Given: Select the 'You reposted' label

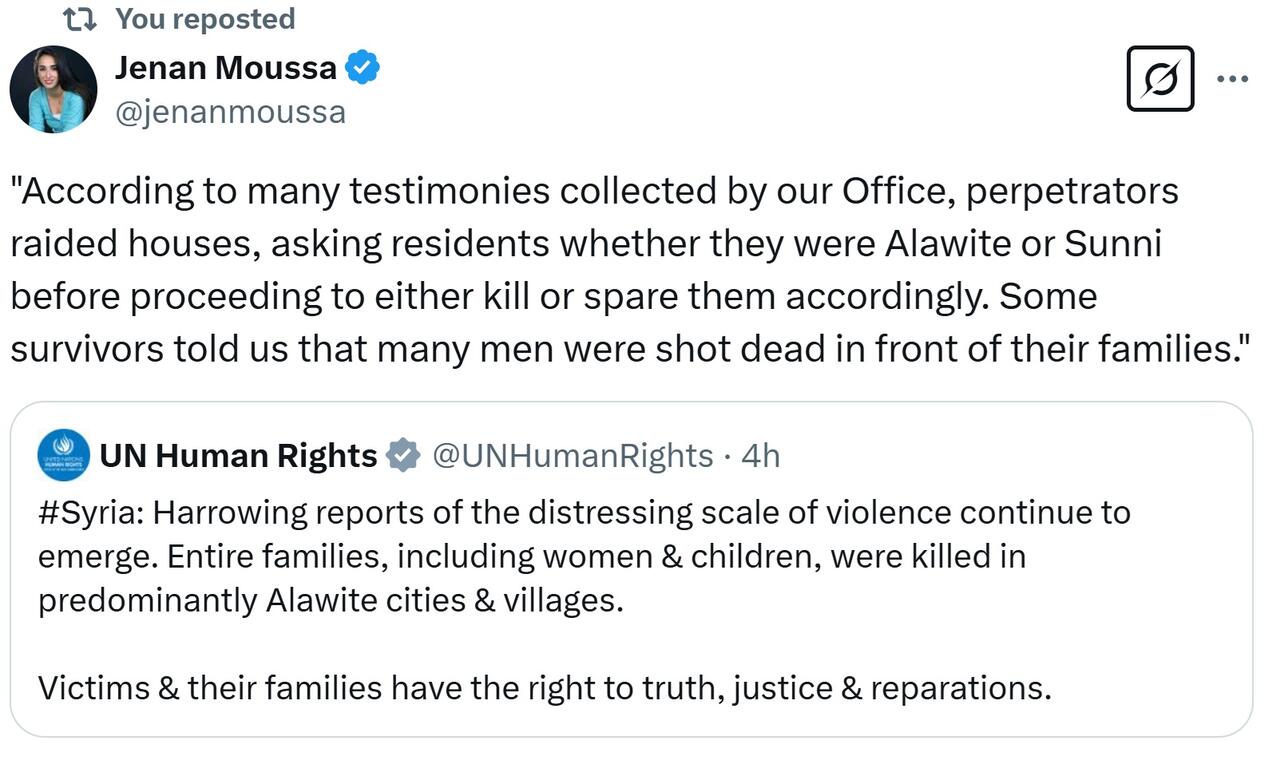Looking at the screenshot, I should pyautogui.click(x=205, y=19).
